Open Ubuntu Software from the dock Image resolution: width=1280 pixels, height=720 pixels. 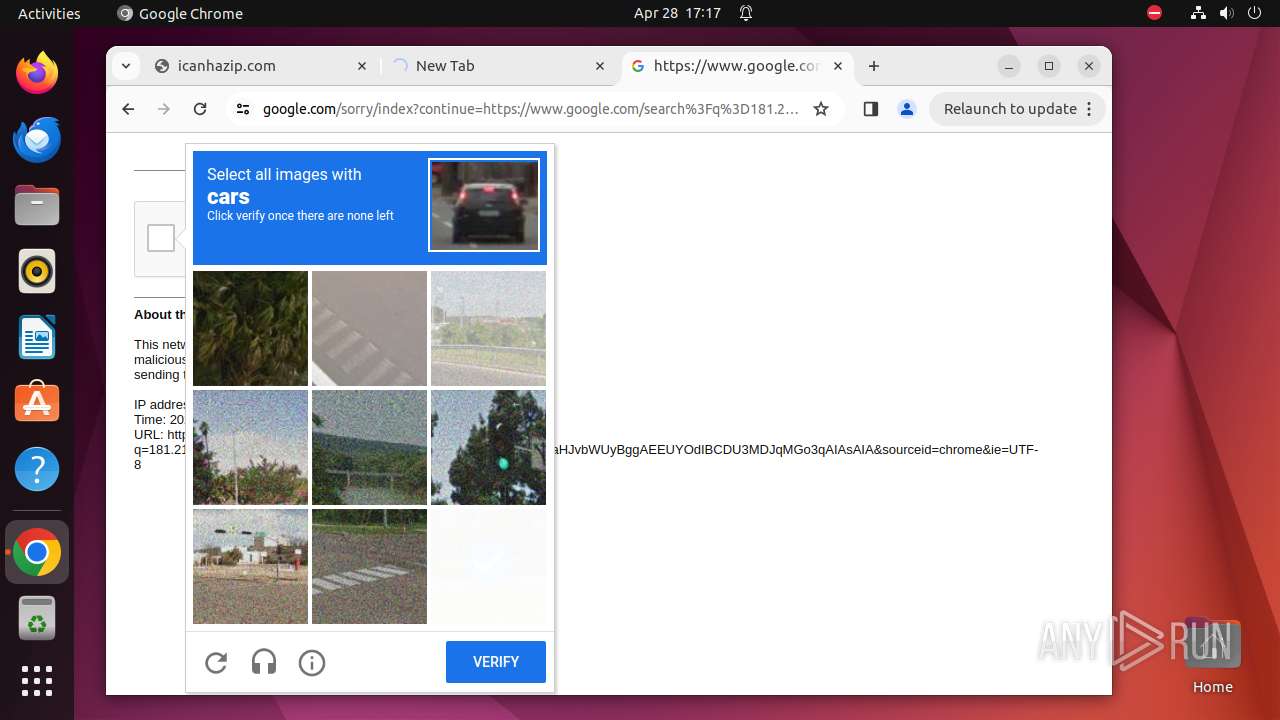pos(37,403)
